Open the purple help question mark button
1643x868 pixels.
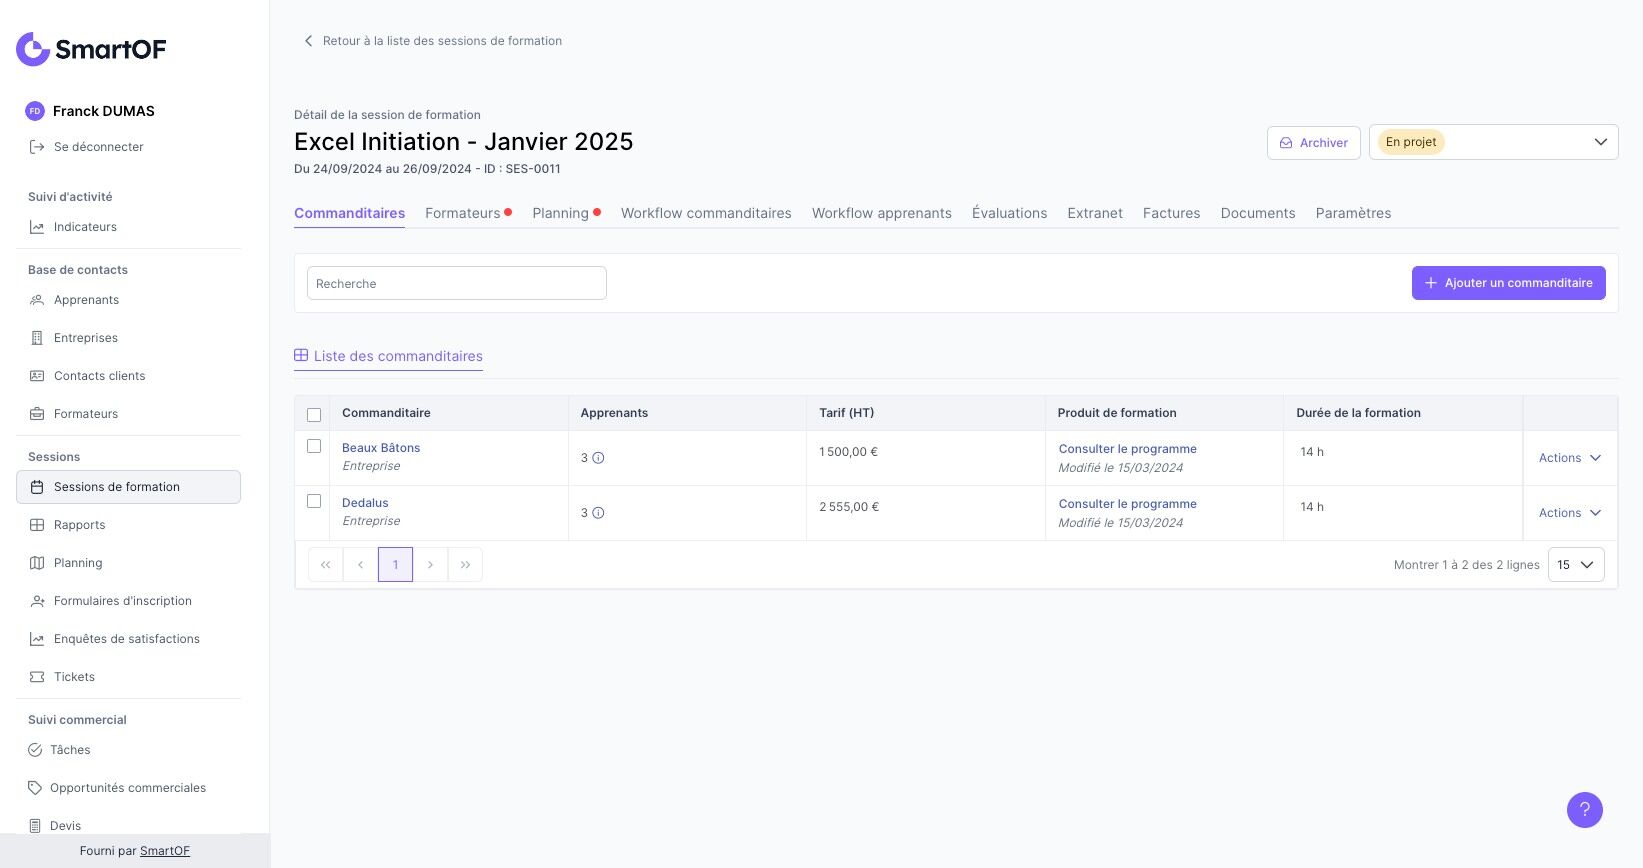coord(1584,810)
